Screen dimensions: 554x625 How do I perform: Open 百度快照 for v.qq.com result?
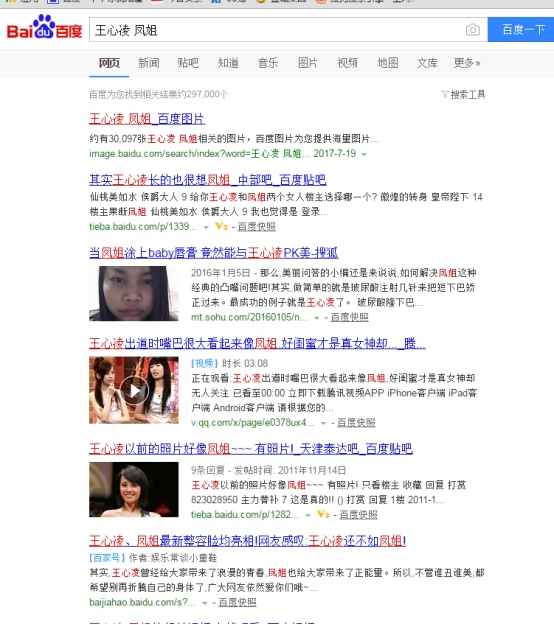click(x=356, y=423)
